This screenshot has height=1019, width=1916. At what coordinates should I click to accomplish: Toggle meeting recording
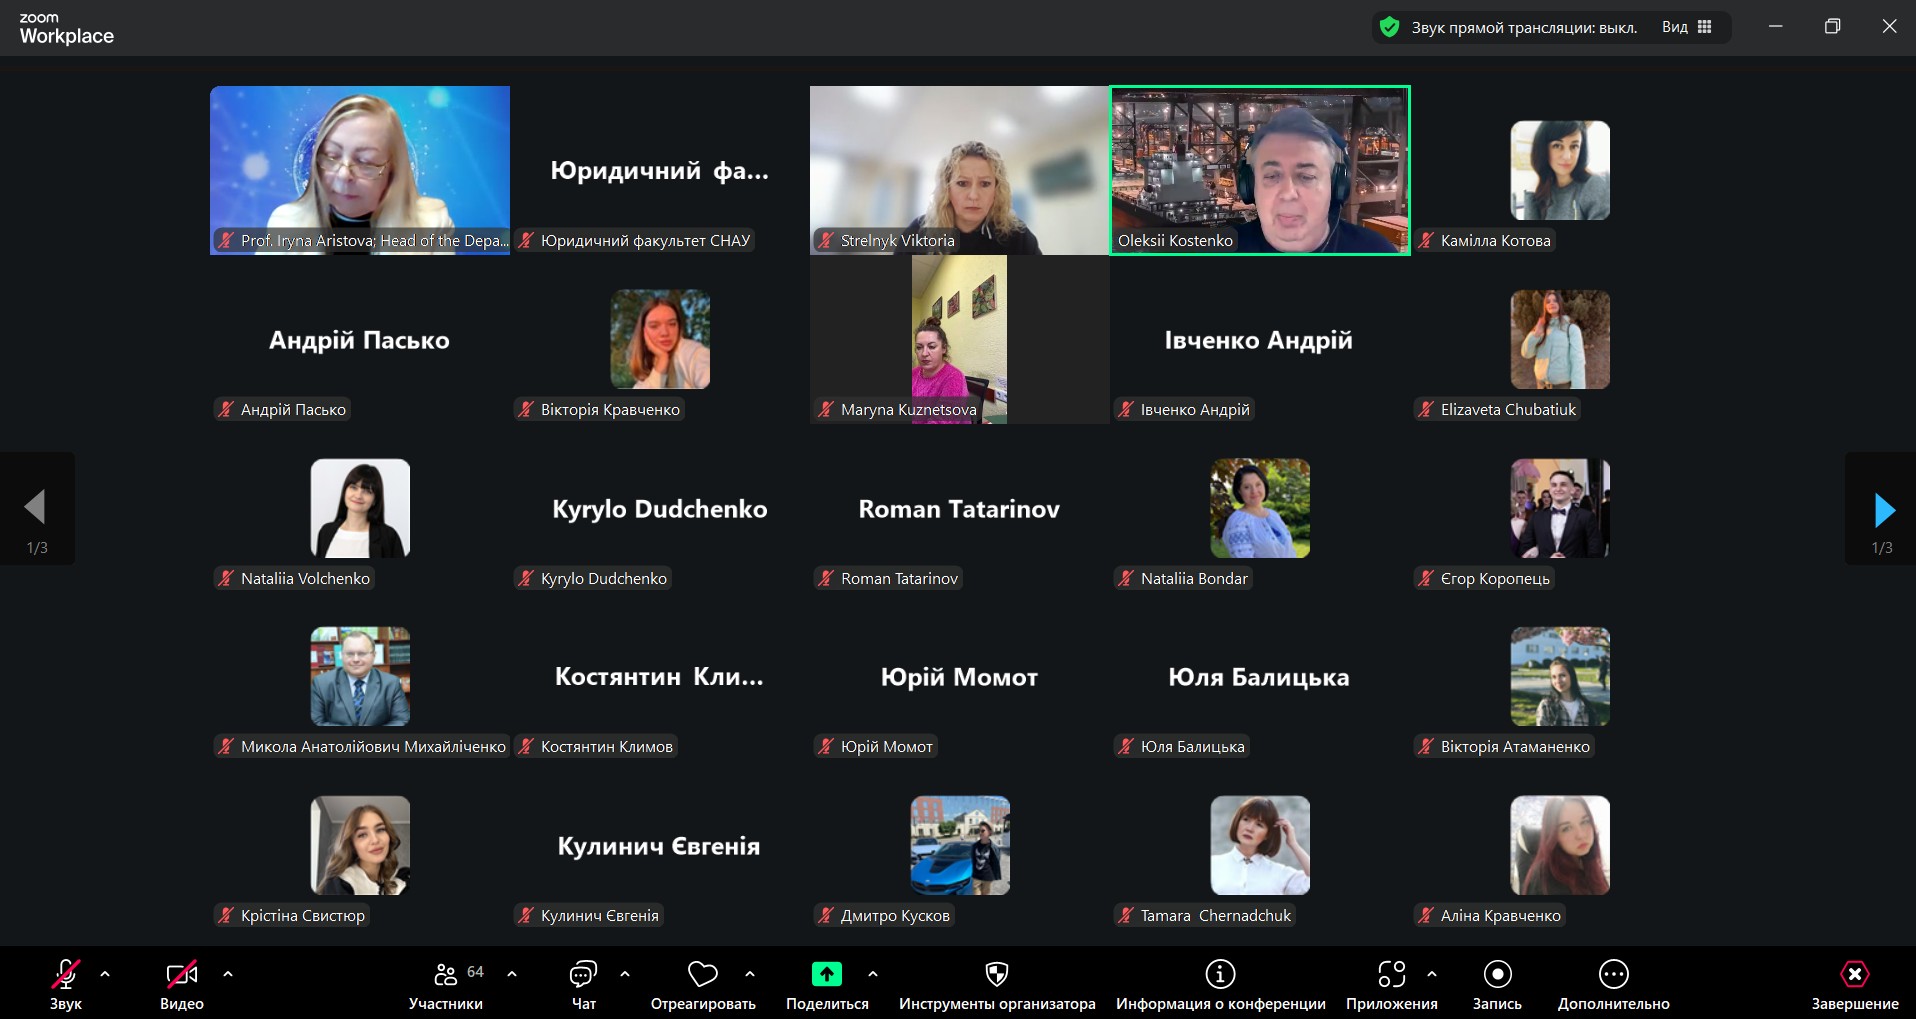point(1497,975)
